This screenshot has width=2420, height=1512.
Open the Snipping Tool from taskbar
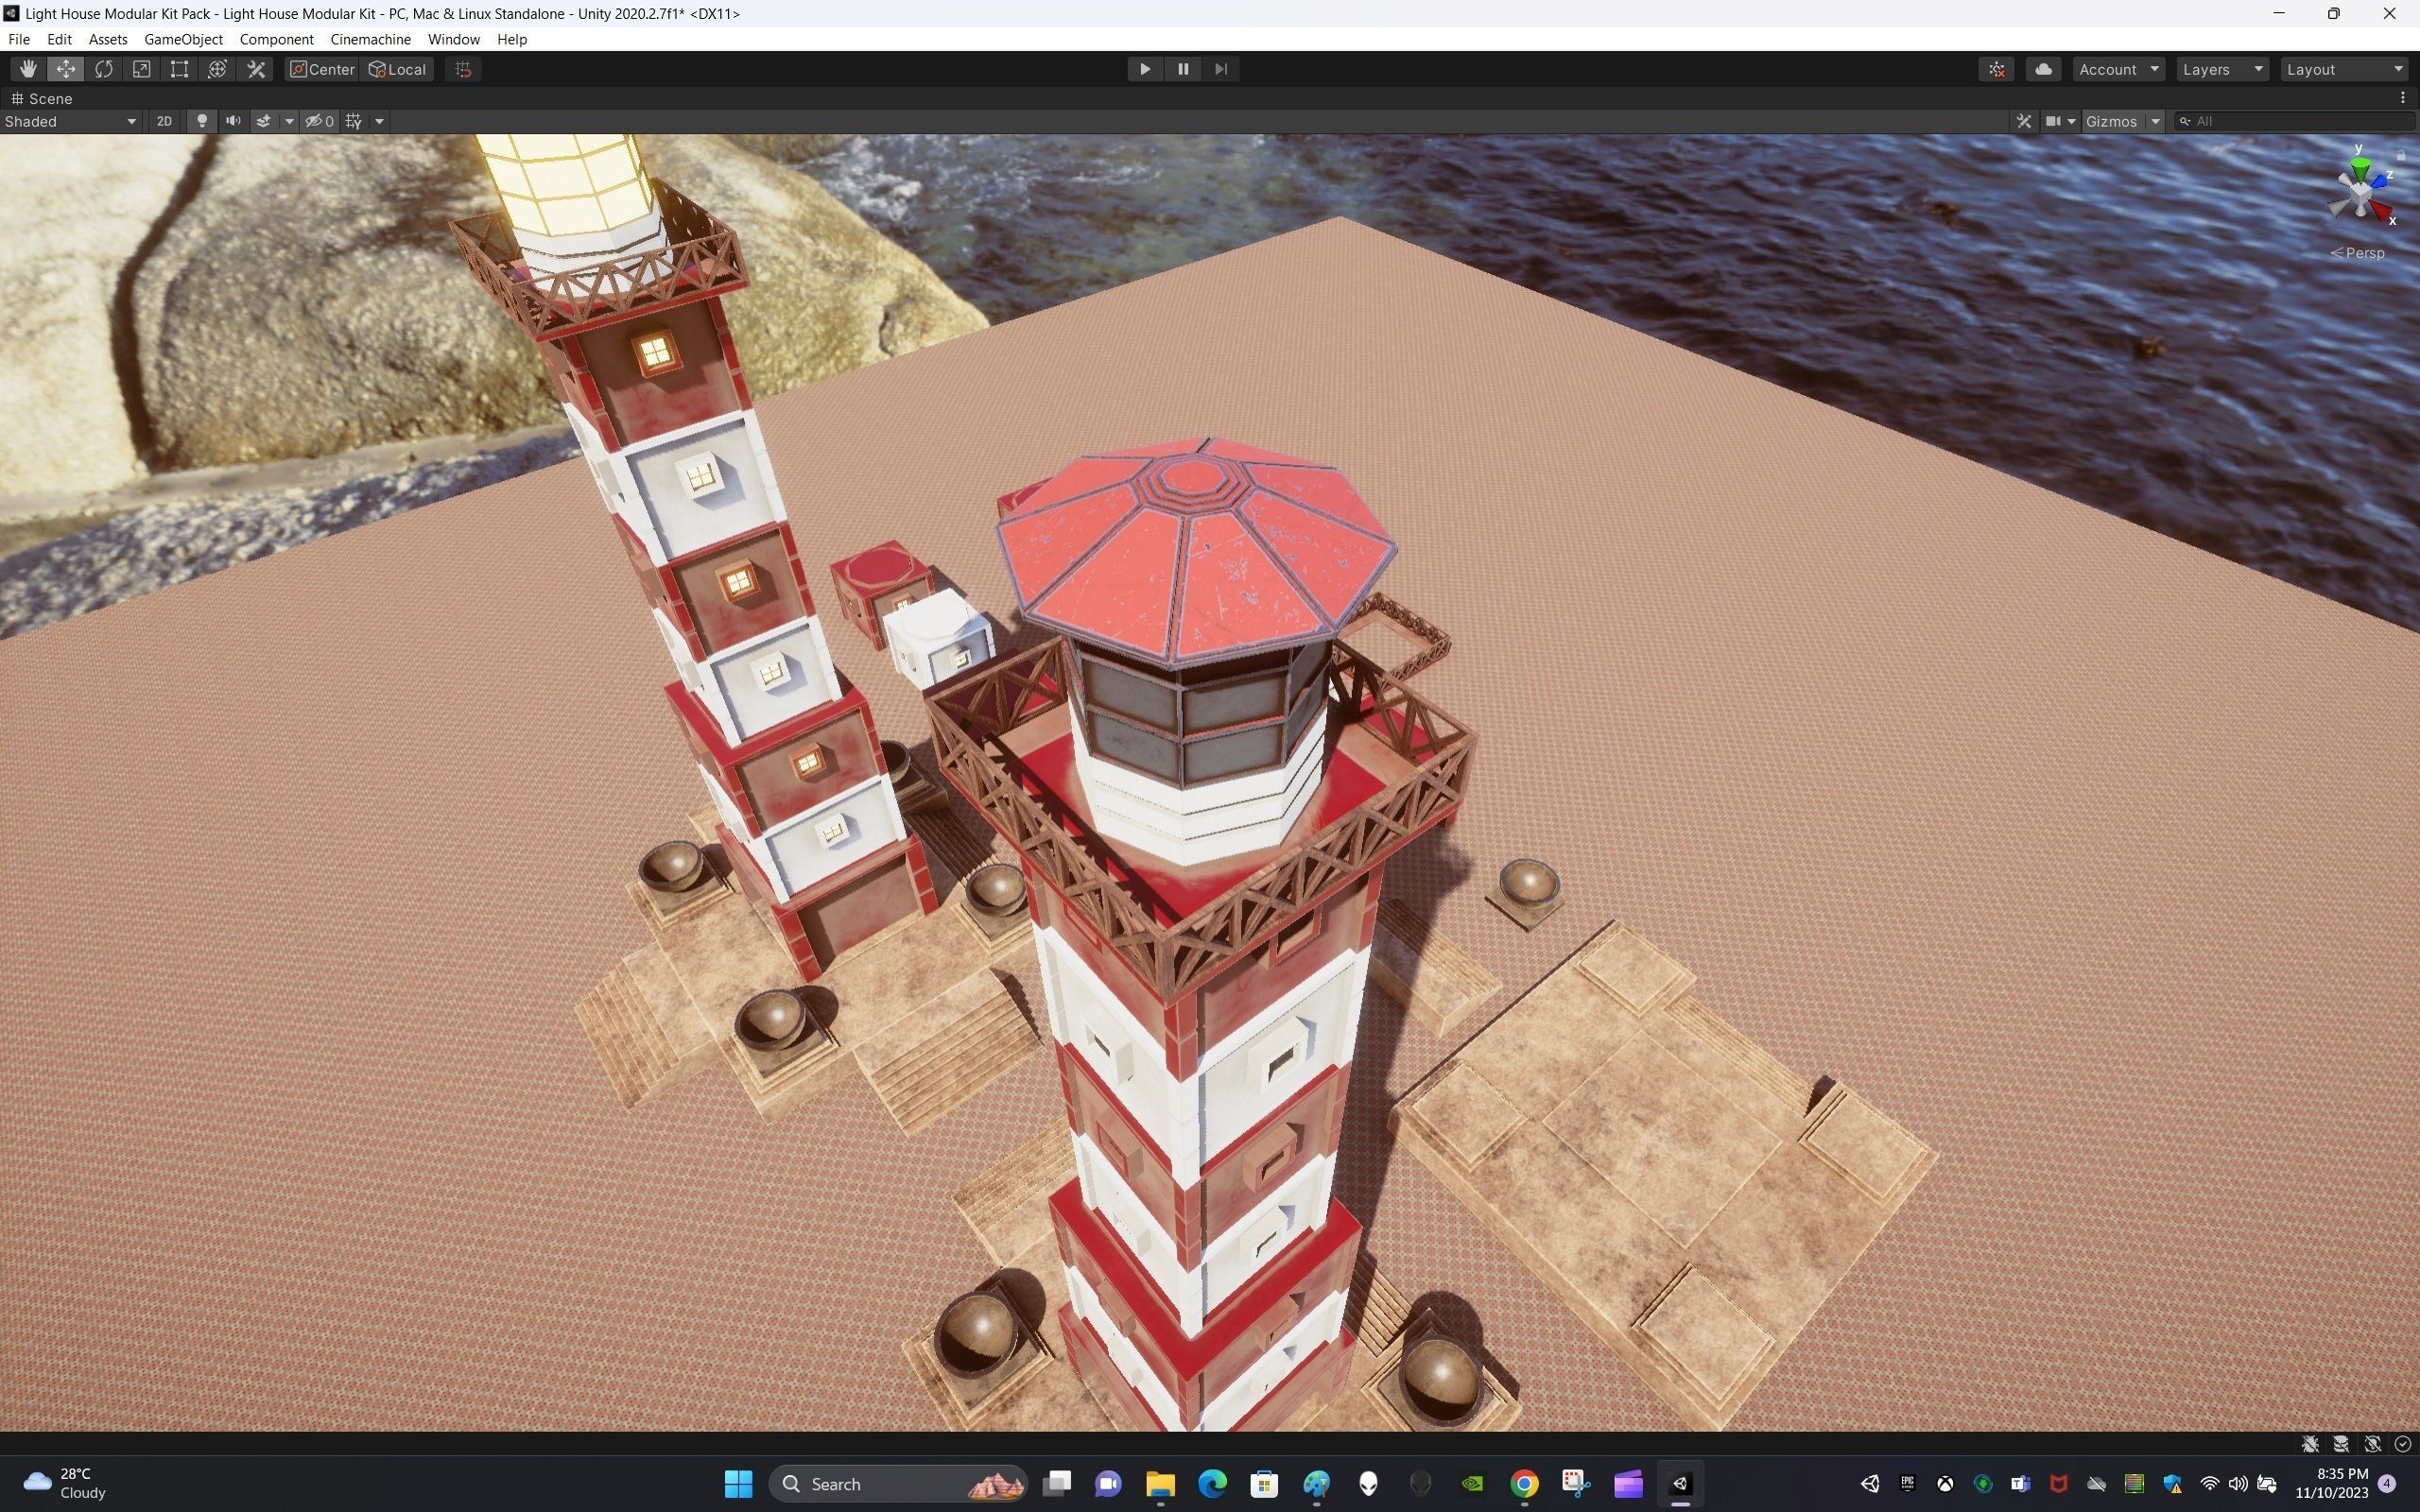tap(1576, 1484)
